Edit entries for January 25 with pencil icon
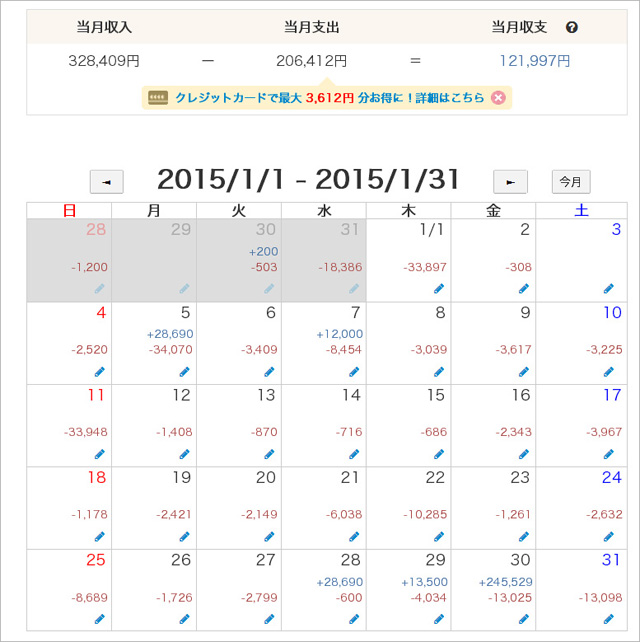This screenshot has height=642, width=640. pyautogui.click(x=100, y=619)
